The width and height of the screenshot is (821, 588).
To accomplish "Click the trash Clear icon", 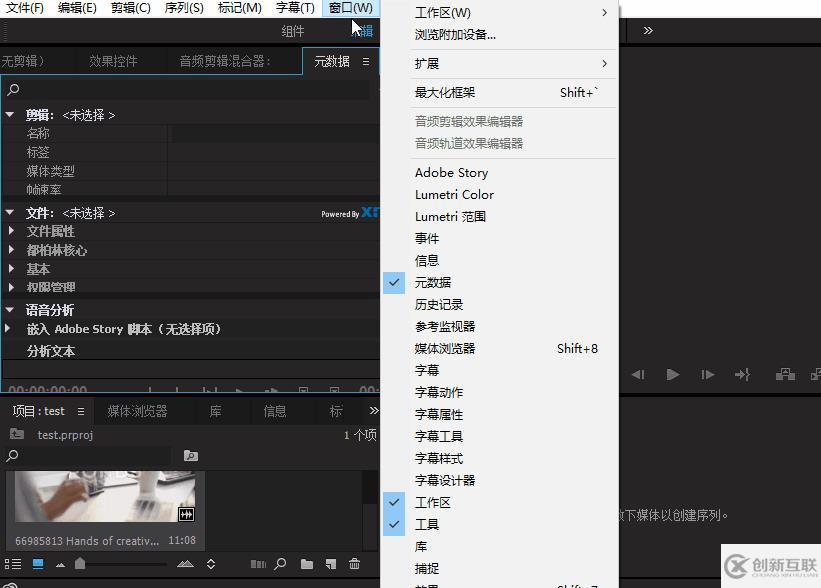I will 354,564.
